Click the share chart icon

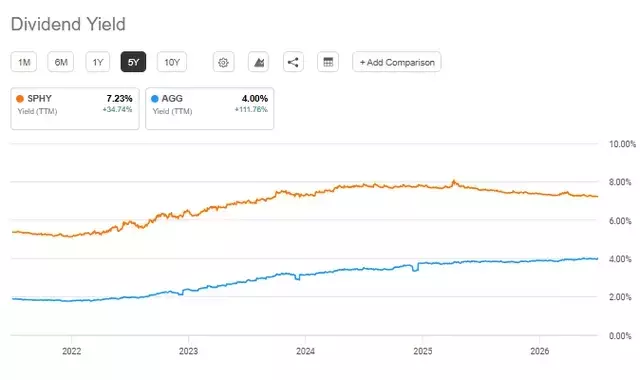[x=293, y=62]
